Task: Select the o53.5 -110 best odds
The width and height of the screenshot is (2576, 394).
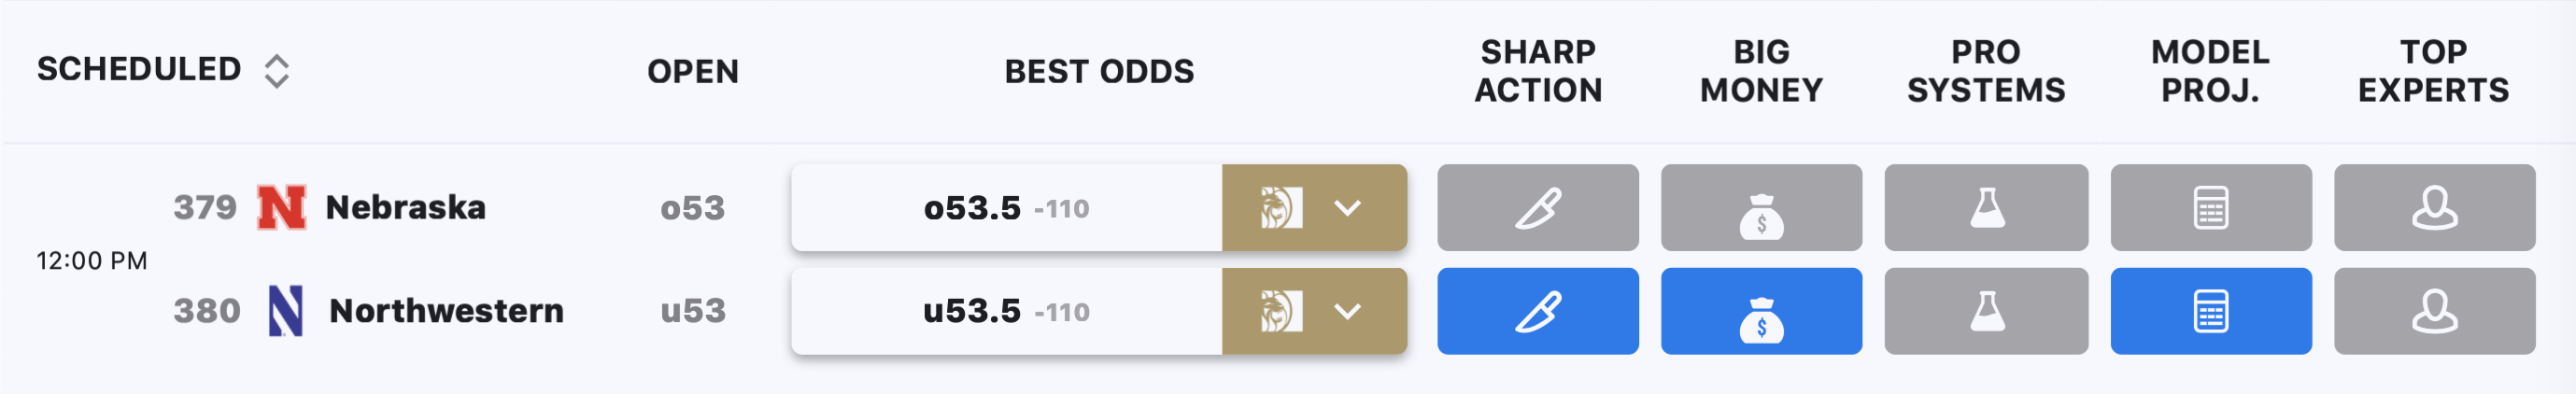Action: pyautogui.click(x=1006, y=208)
